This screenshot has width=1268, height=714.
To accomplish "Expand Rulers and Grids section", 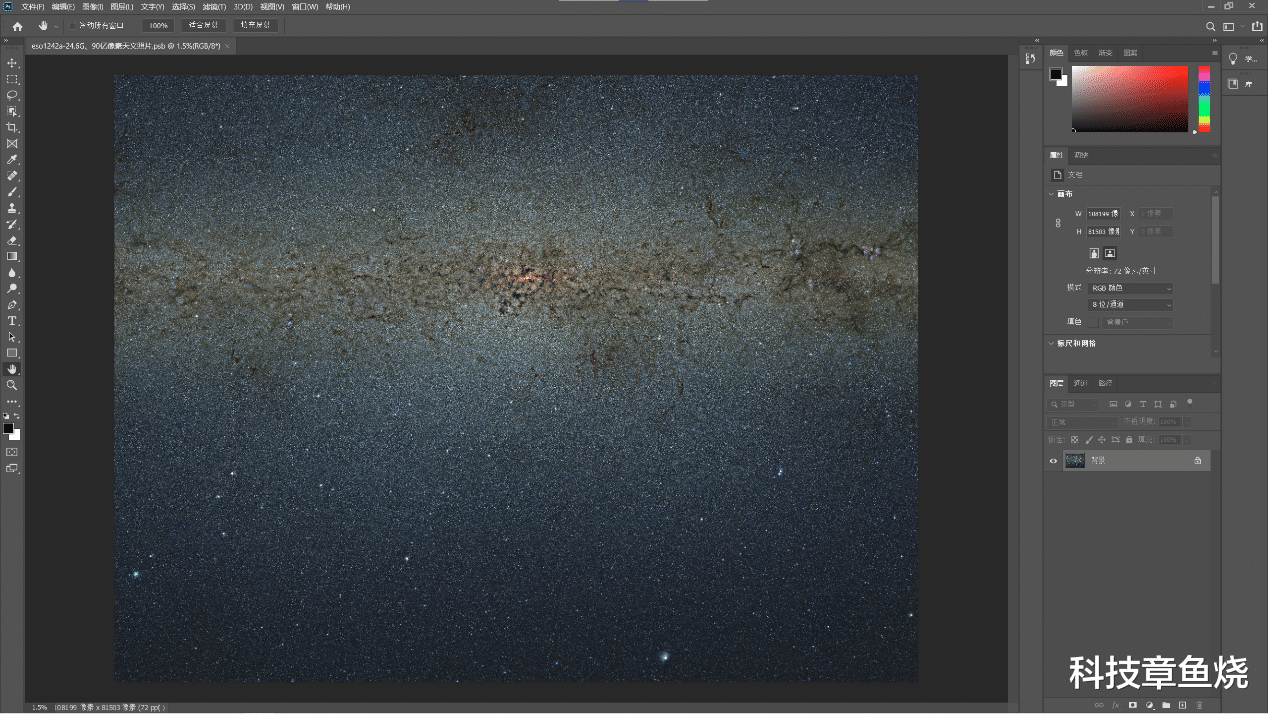I will click(x=1051, y=343).
